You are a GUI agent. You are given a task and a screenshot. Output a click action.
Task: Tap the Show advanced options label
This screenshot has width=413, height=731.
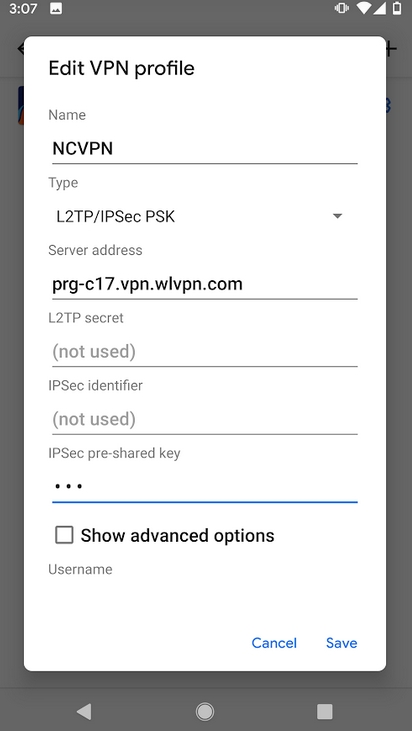click(x=178, y=535)
